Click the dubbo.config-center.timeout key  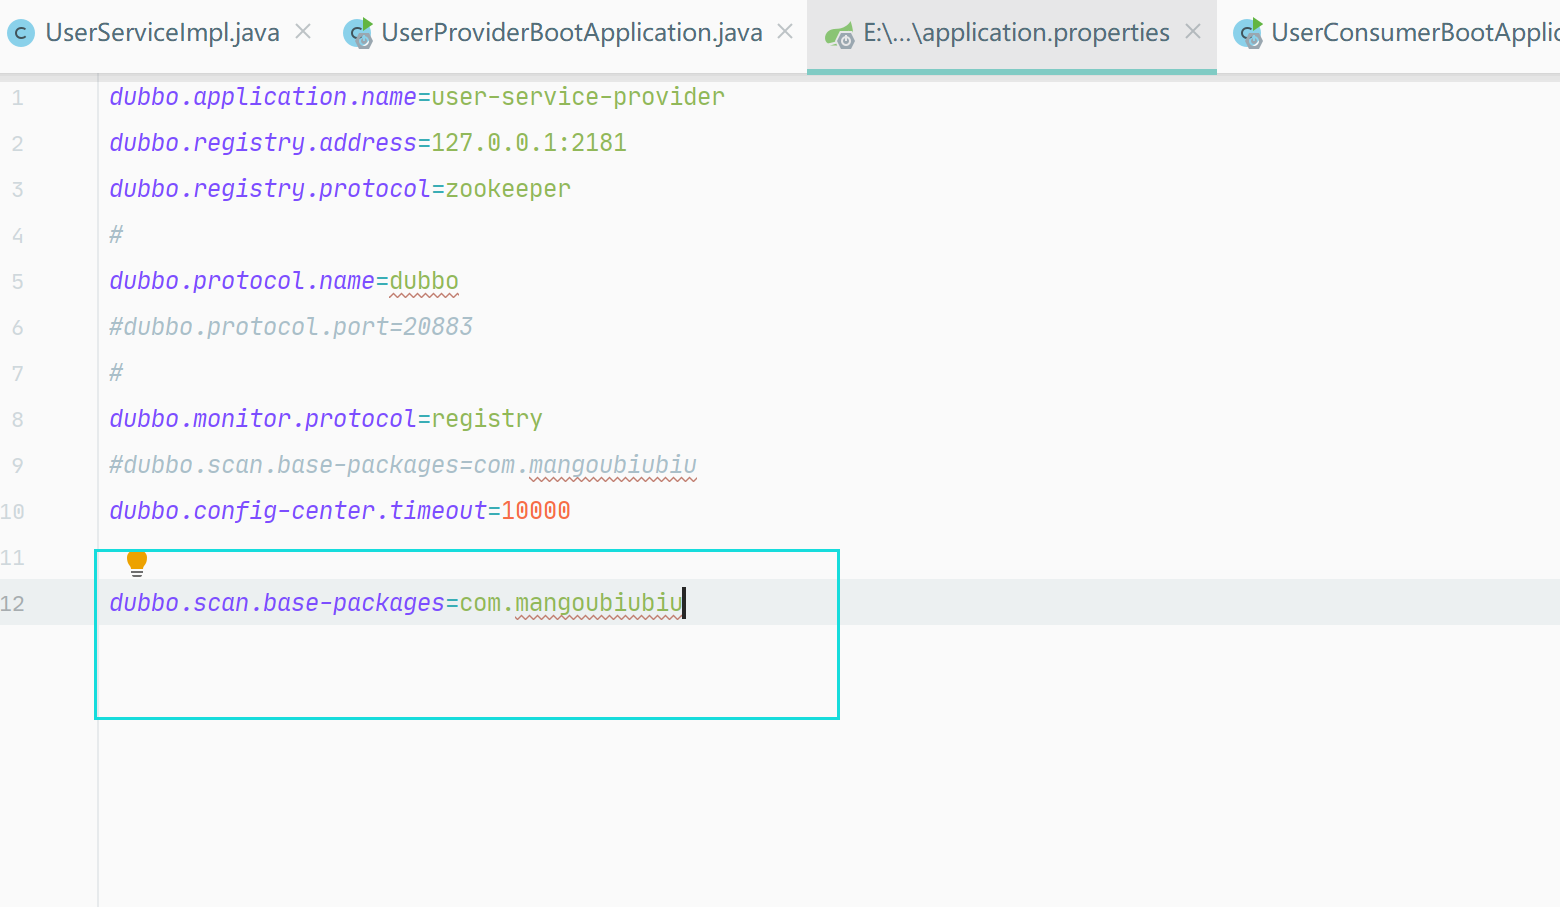tap(298, 511)
